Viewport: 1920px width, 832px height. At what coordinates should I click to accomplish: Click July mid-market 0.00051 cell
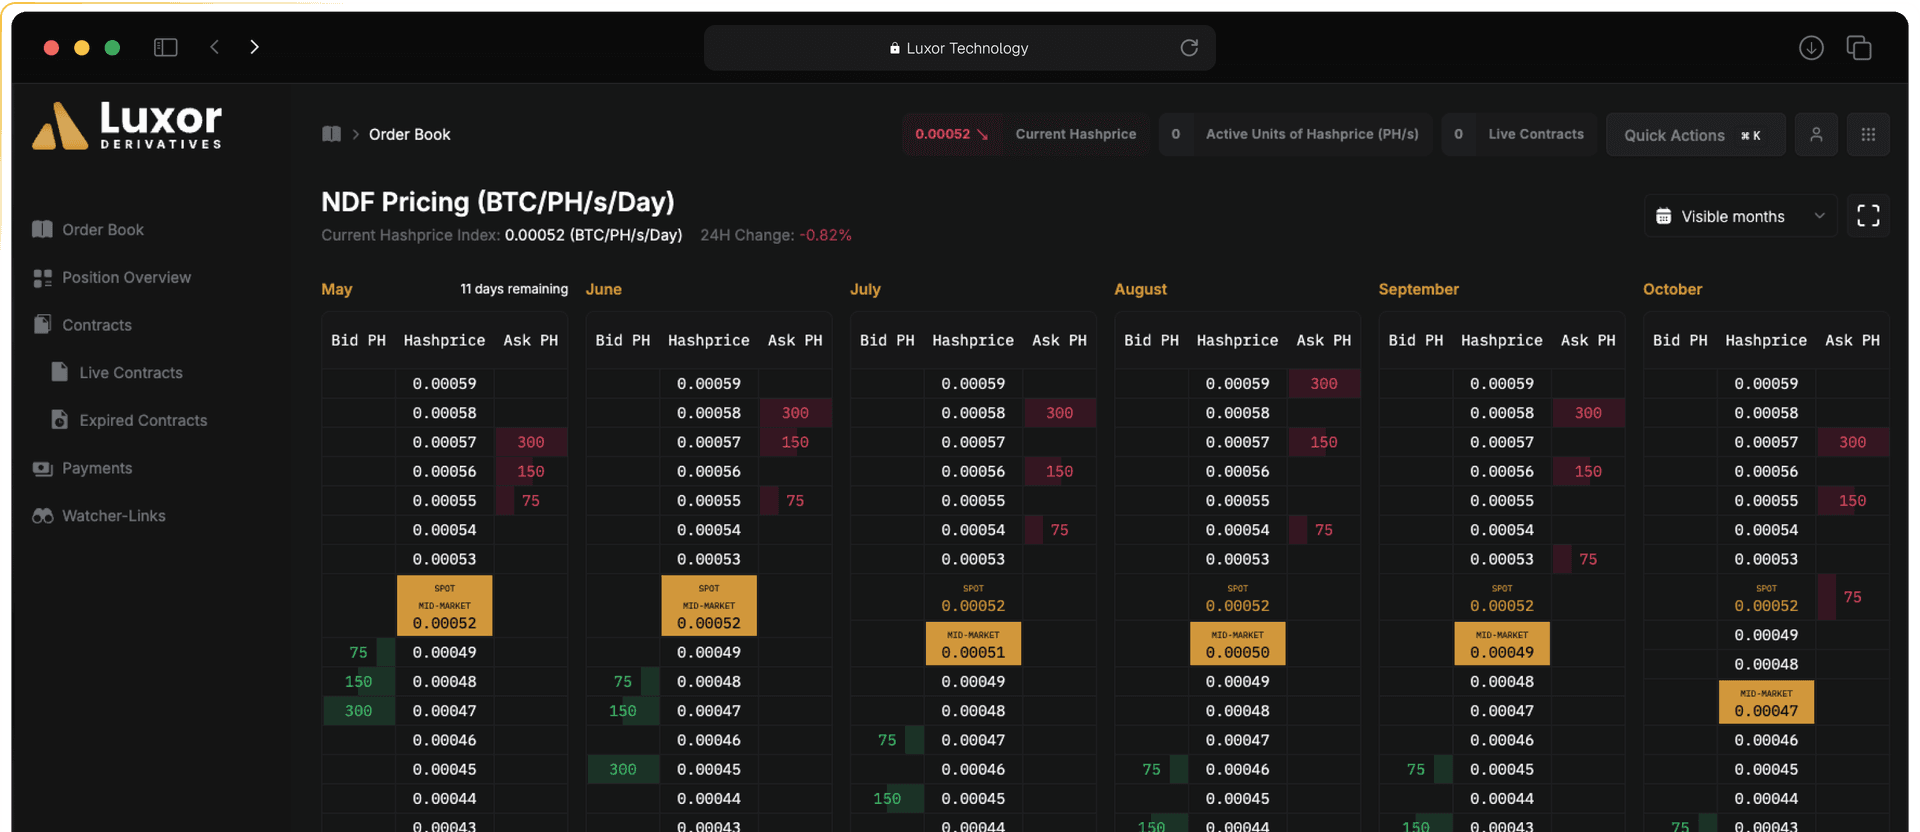coord(973,645)
